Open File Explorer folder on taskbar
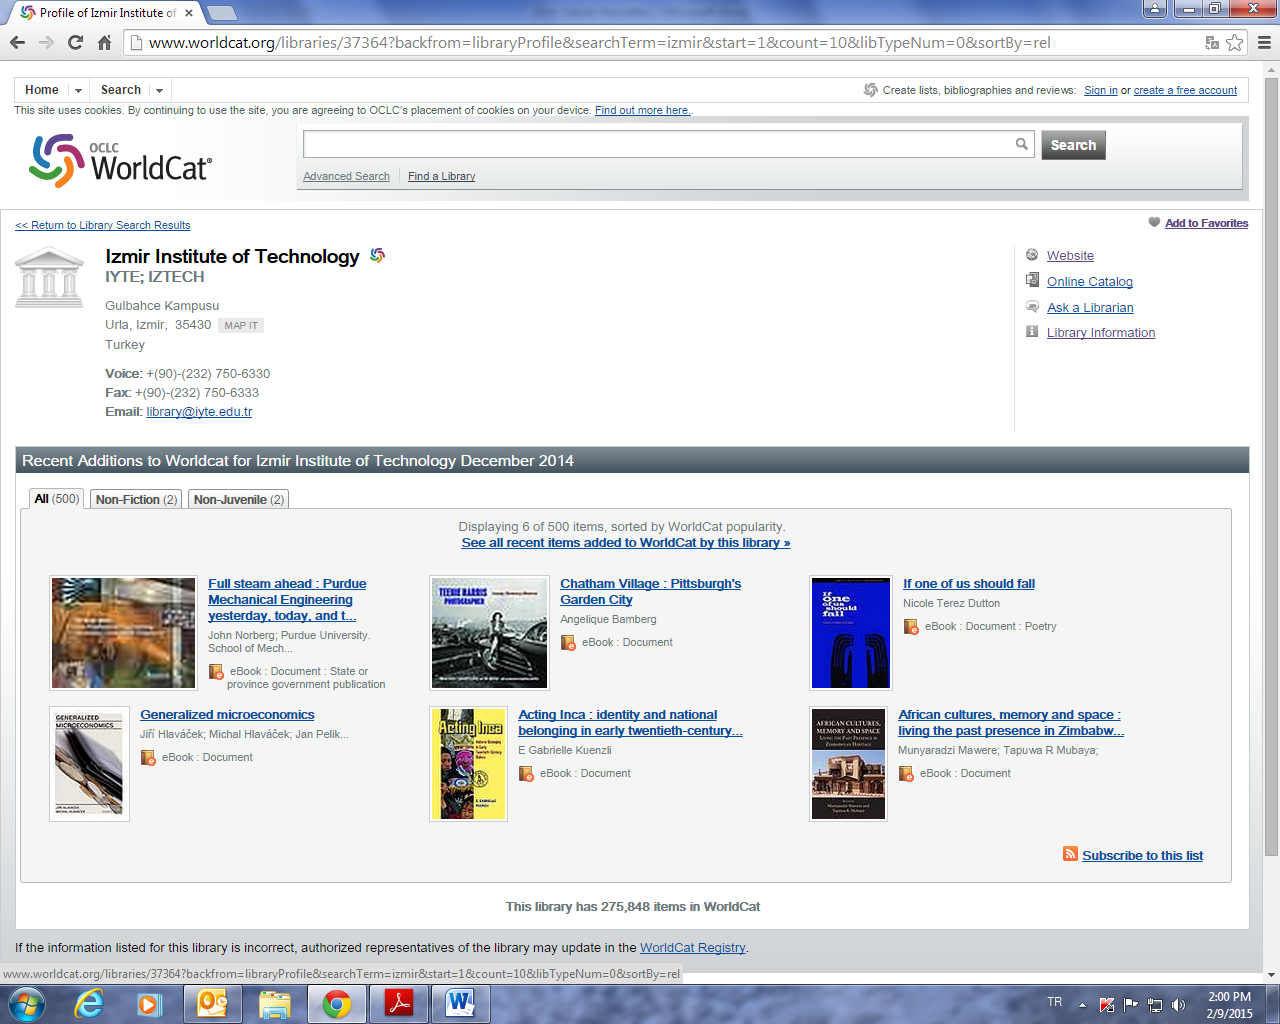1280x1024 pixels. [x=274, y=1003]
